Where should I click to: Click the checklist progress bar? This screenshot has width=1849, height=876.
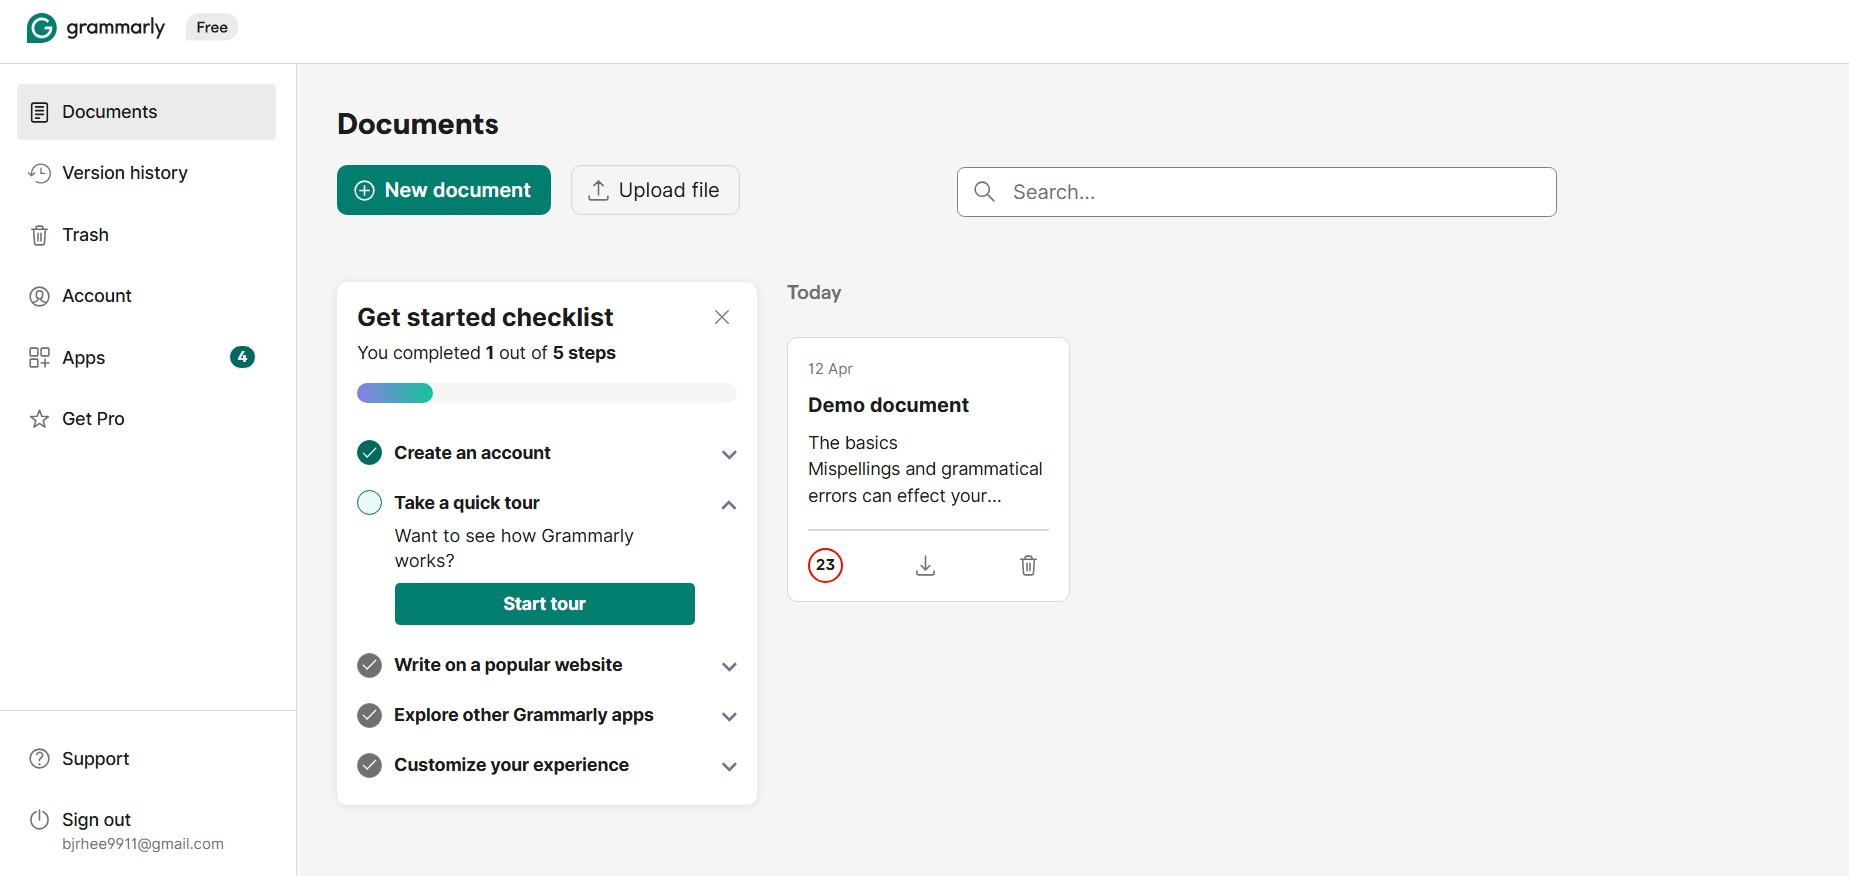pyautogui.click(x=547, y=393)
